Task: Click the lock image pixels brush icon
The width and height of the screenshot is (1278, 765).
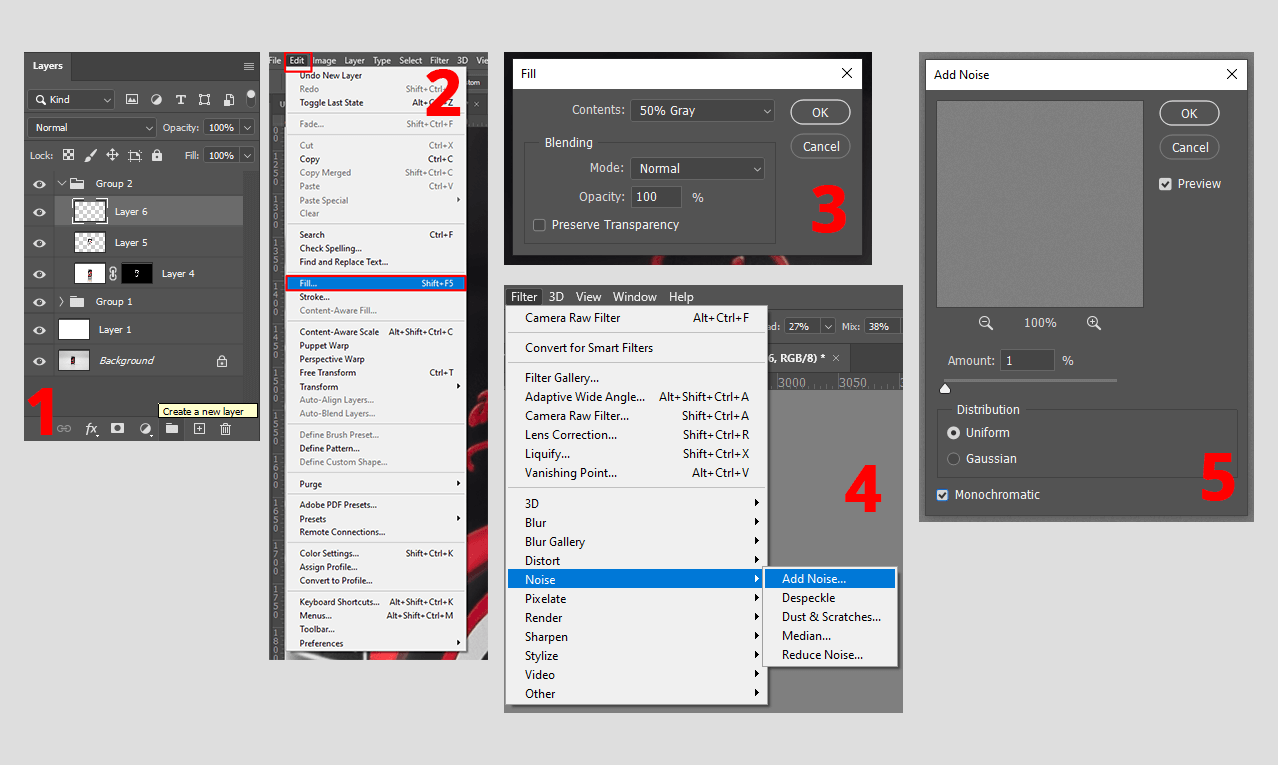Action: tap(90, 155)
